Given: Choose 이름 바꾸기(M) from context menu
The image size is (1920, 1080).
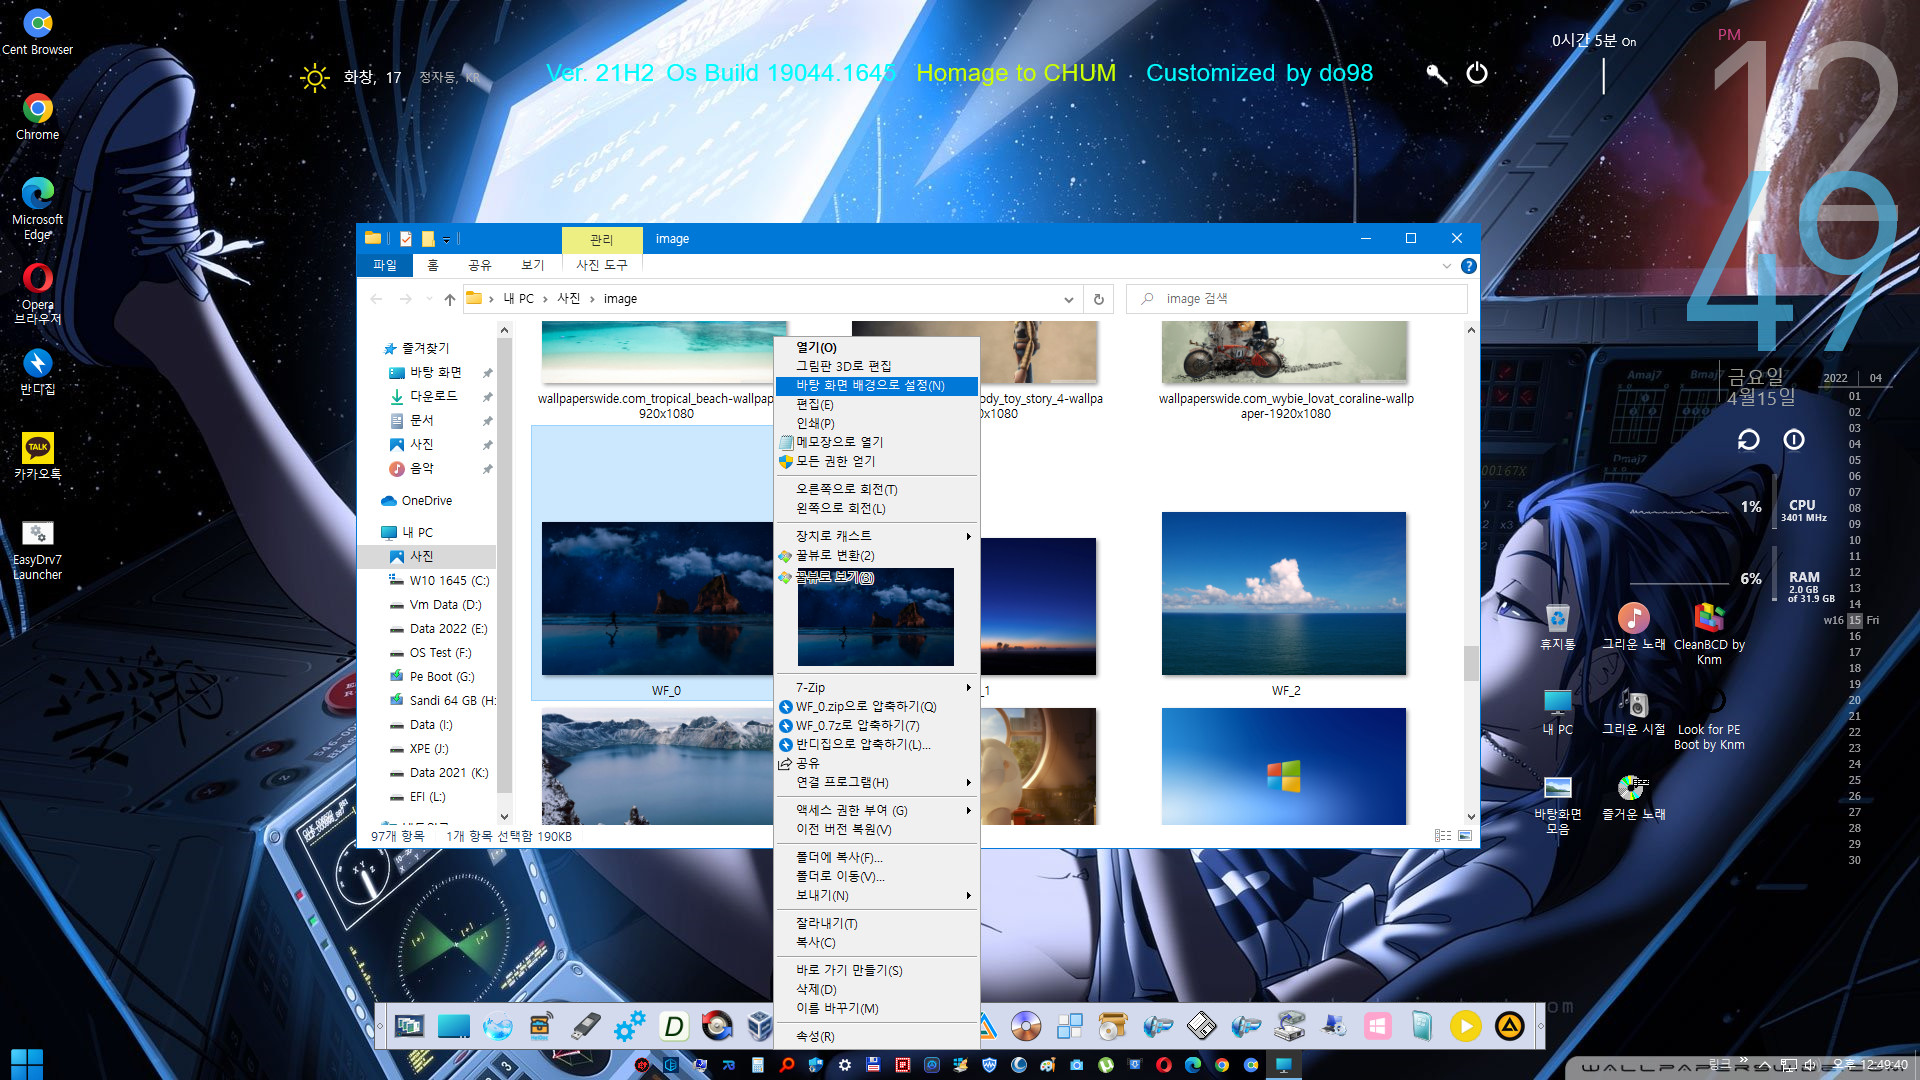Looking at the screenshot, I should coord(876,1009).
